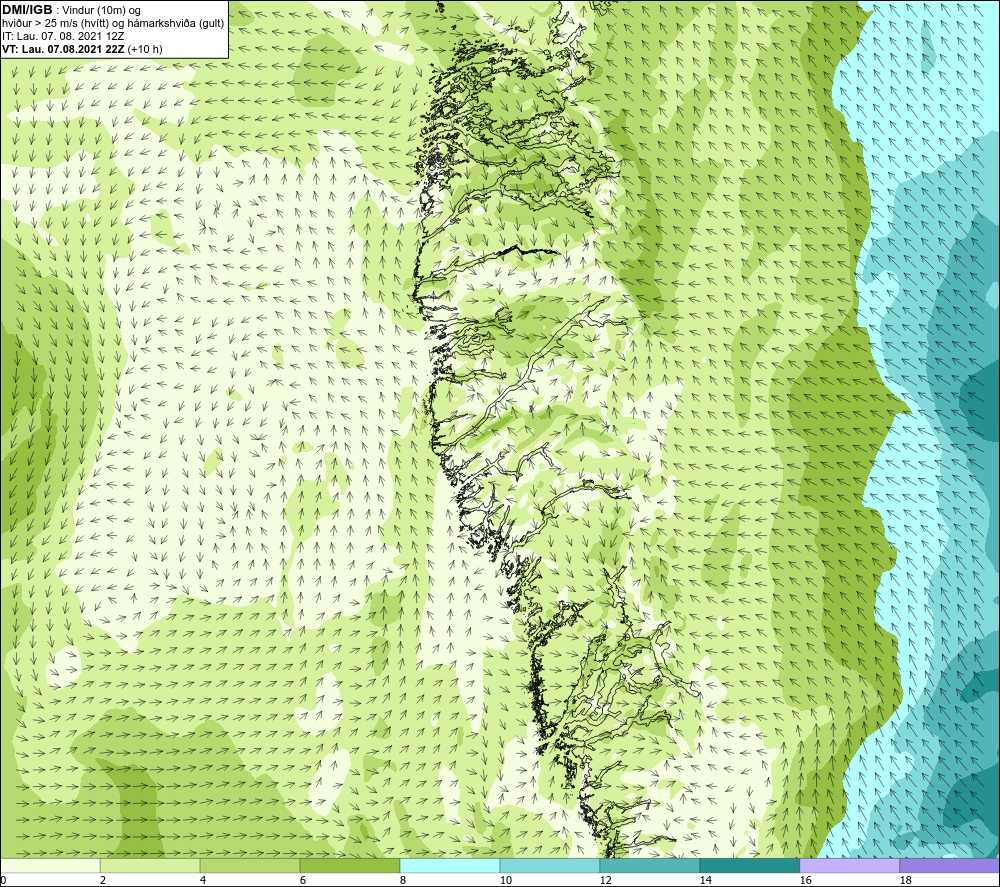Click the legend scale label '2'
The image size is (1000, 887).
103,881
